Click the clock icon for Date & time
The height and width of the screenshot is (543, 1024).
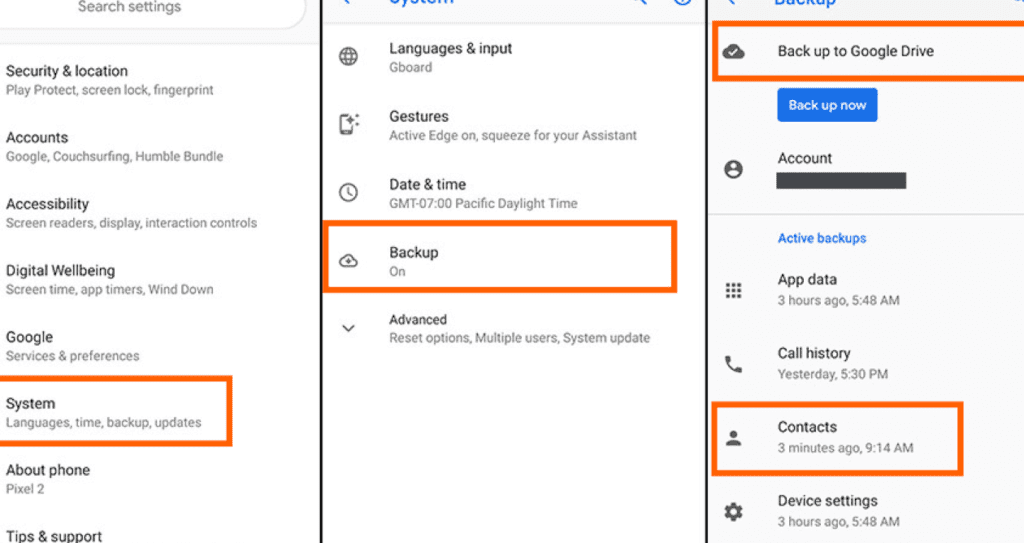tap(348, 193)
